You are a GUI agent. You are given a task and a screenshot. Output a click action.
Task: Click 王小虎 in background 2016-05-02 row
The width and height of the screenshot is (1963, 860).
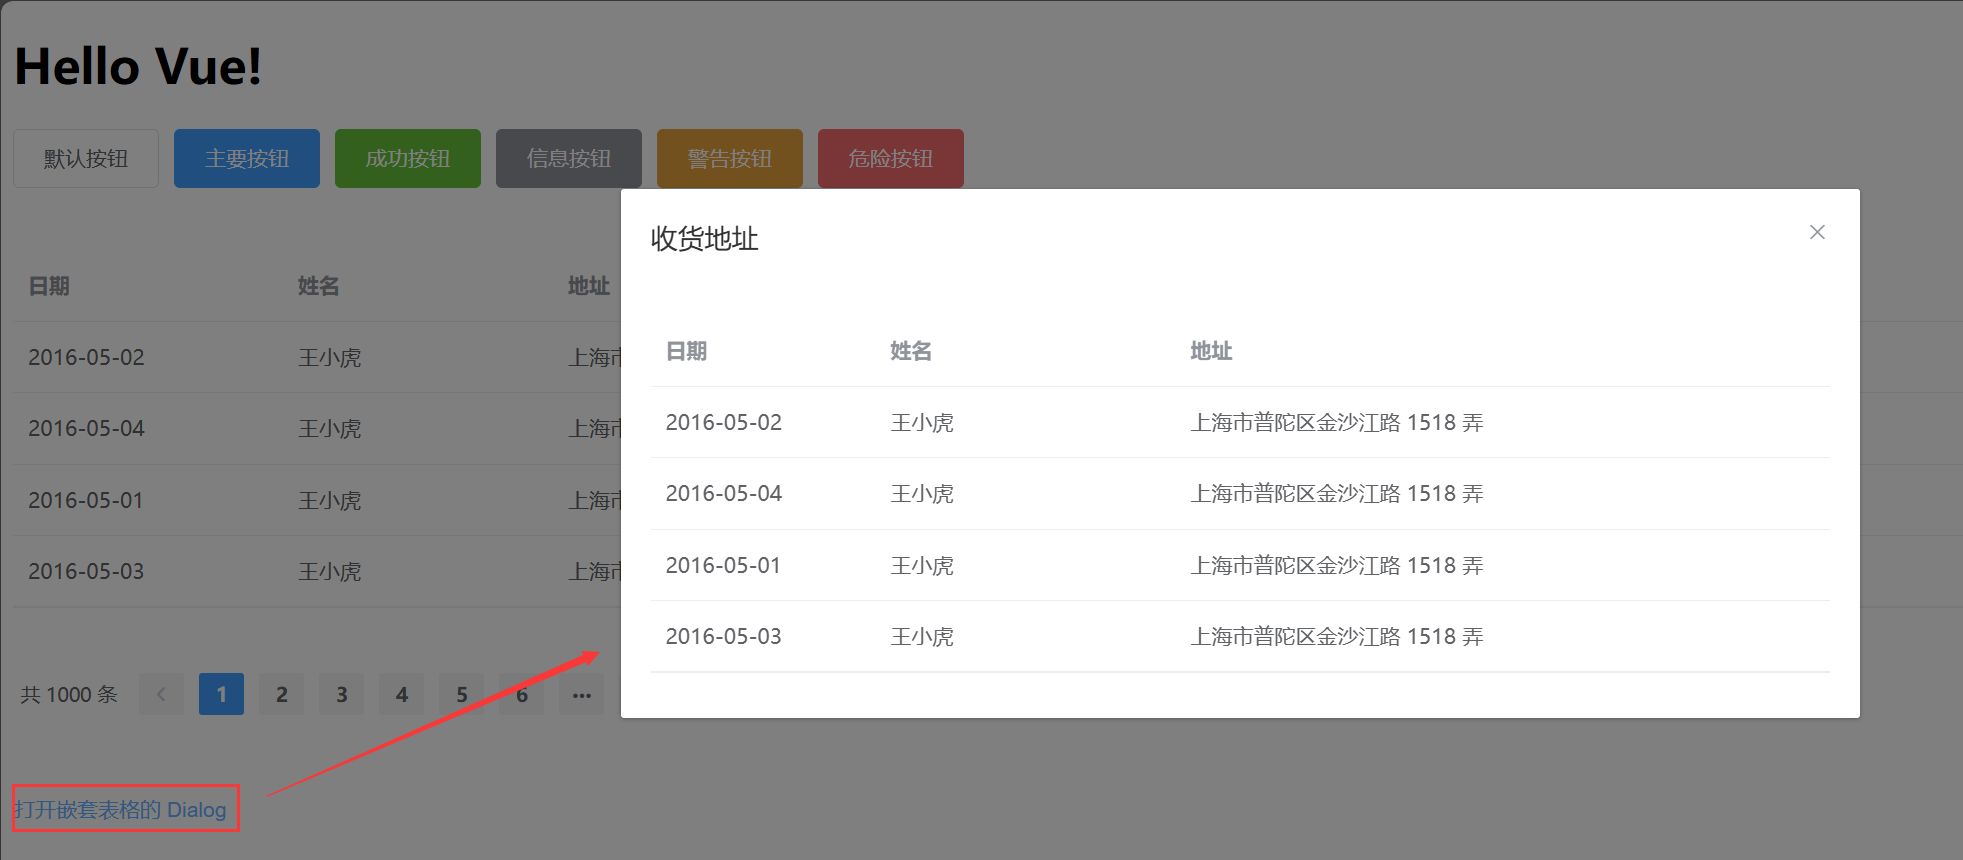329,357
